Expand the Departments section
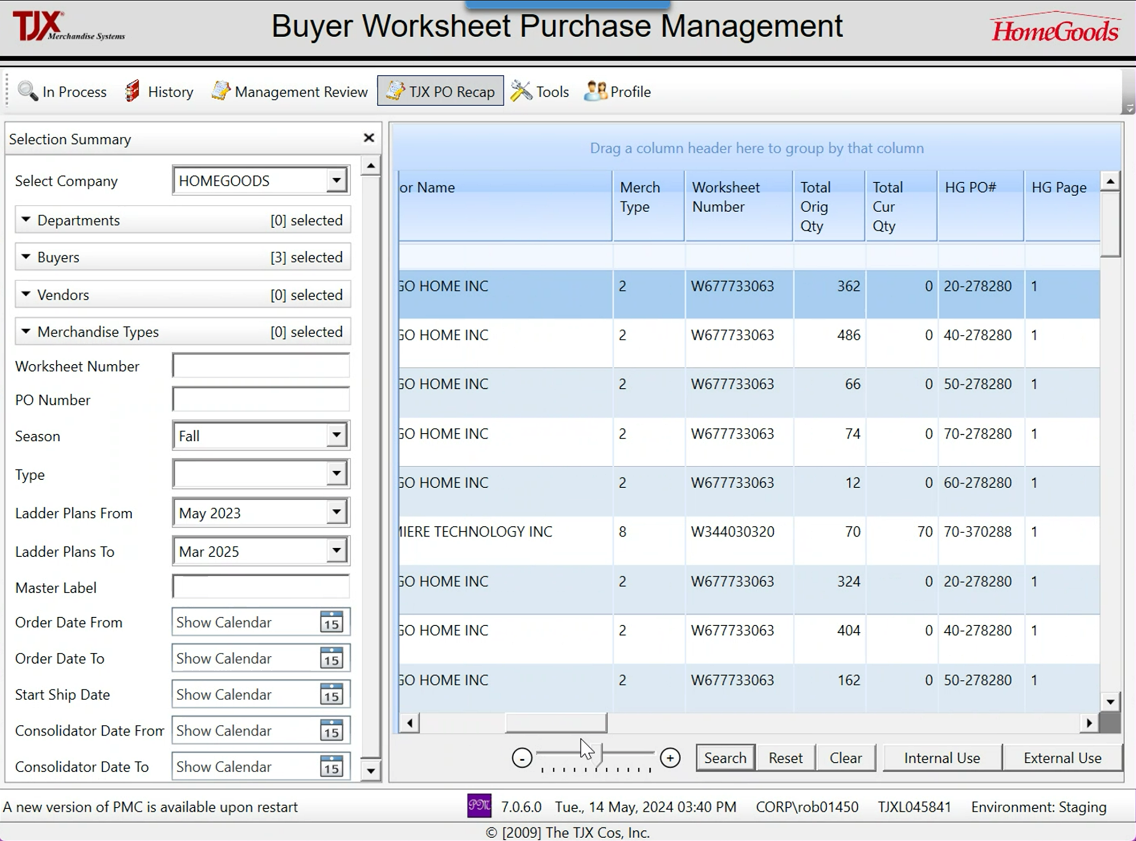Viewport: 1136px width, 841px height. tap(183, 220)
